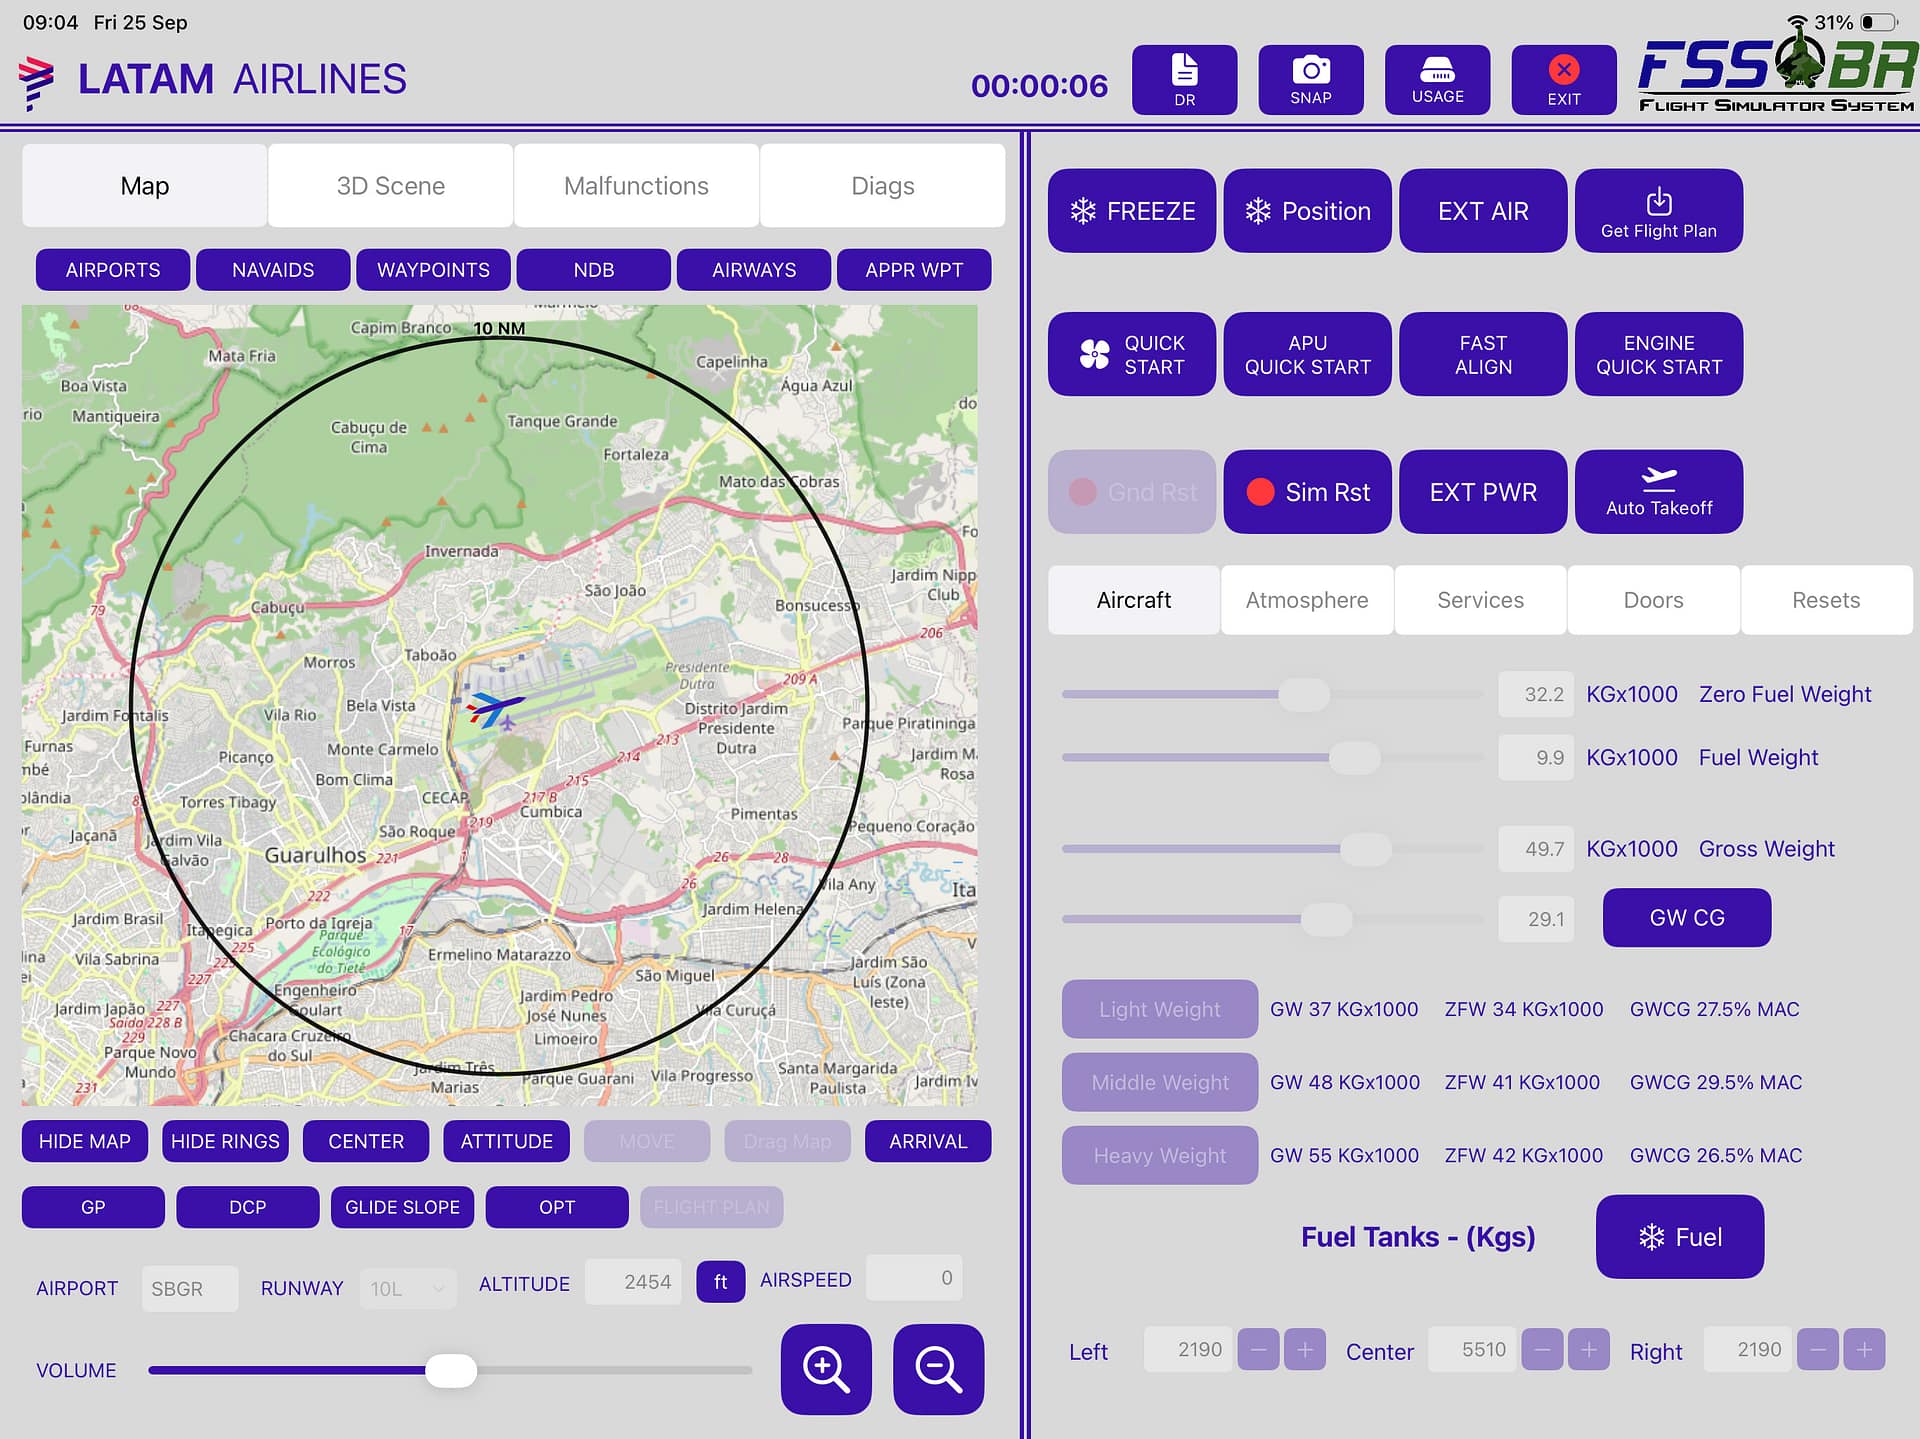
Task: Toggle the Position freeze button
Action: [x=1307, y=211]
